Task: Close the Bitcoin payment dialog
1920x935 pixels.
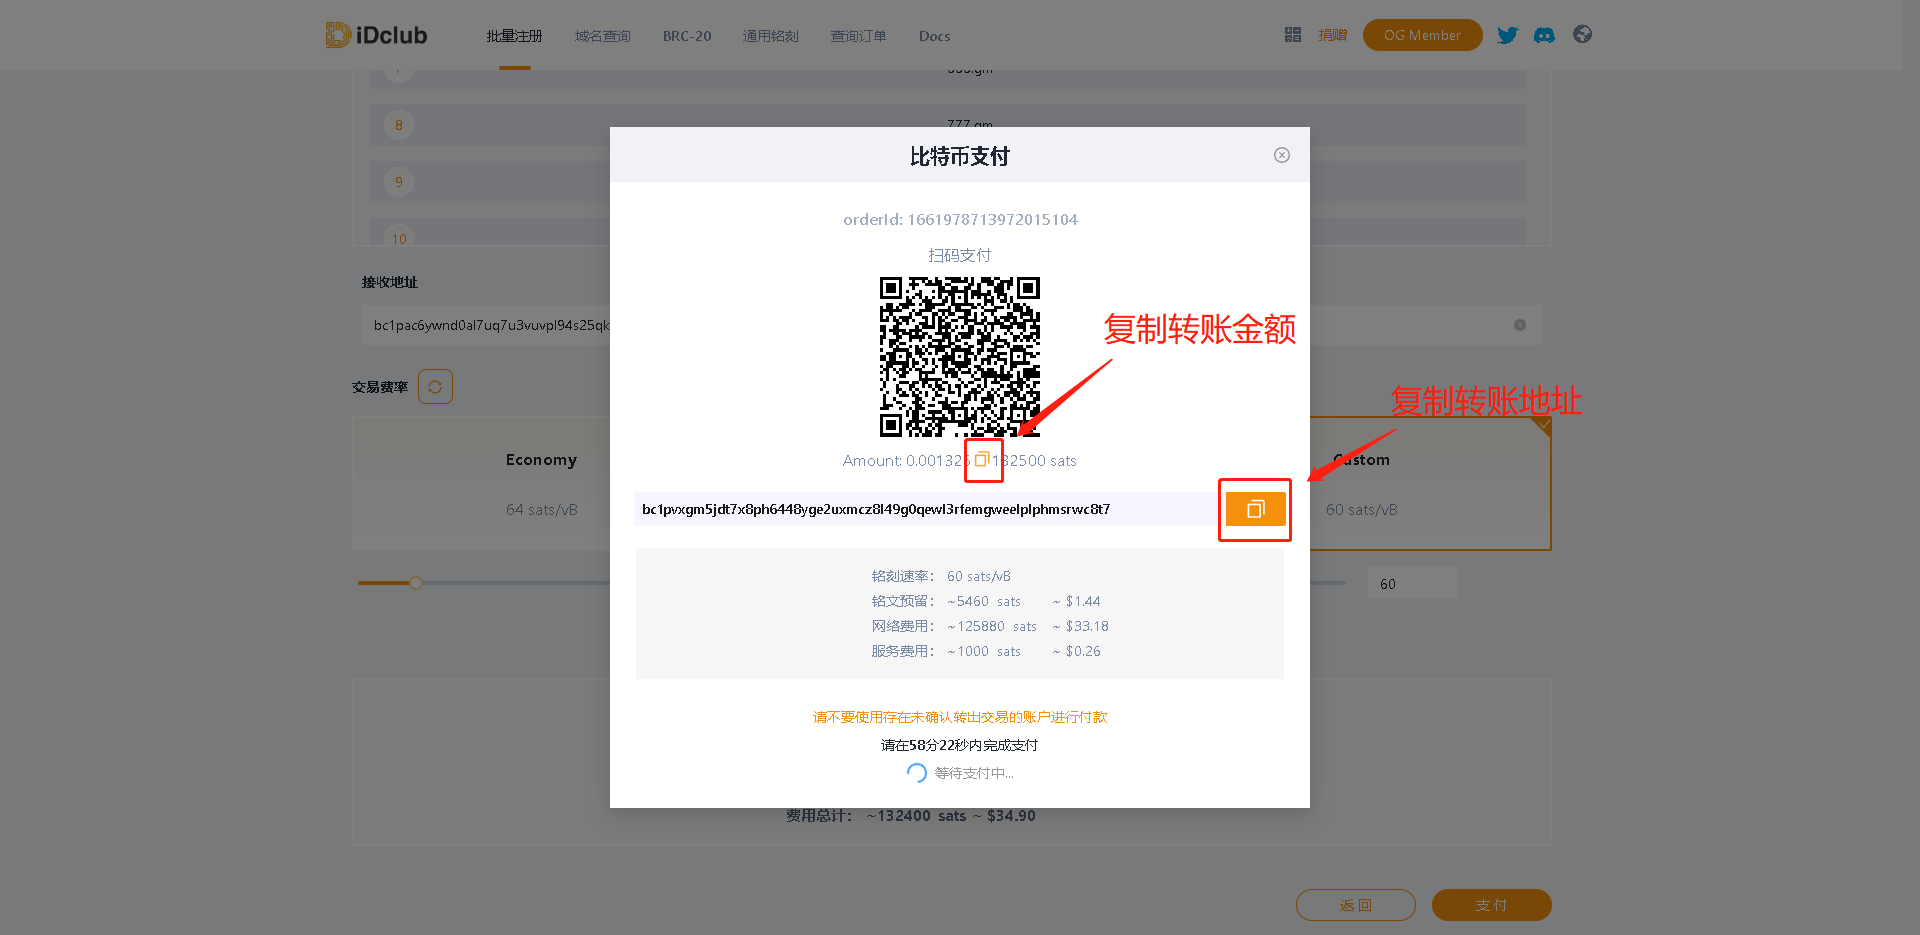Action: pos(1282,155)
